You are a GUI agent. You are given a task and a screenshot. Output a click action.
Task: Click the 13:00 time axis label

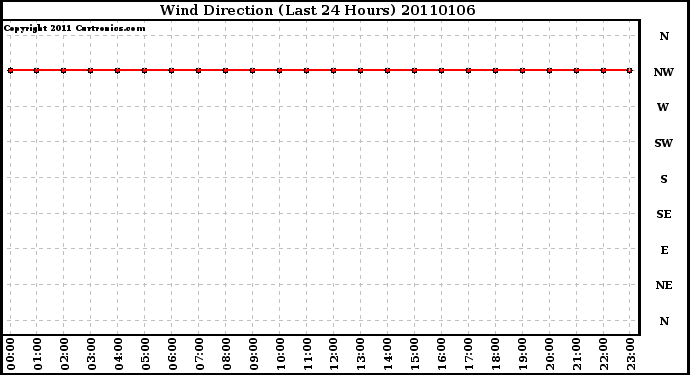[x=361, y=354]
